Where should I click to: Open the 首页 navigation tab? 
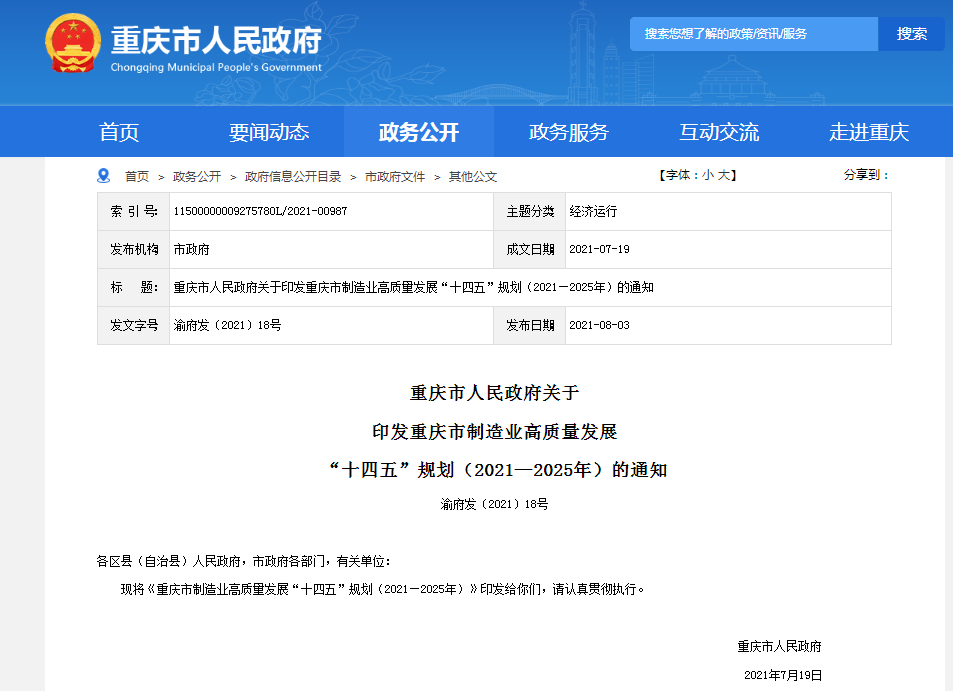point(119,132)
